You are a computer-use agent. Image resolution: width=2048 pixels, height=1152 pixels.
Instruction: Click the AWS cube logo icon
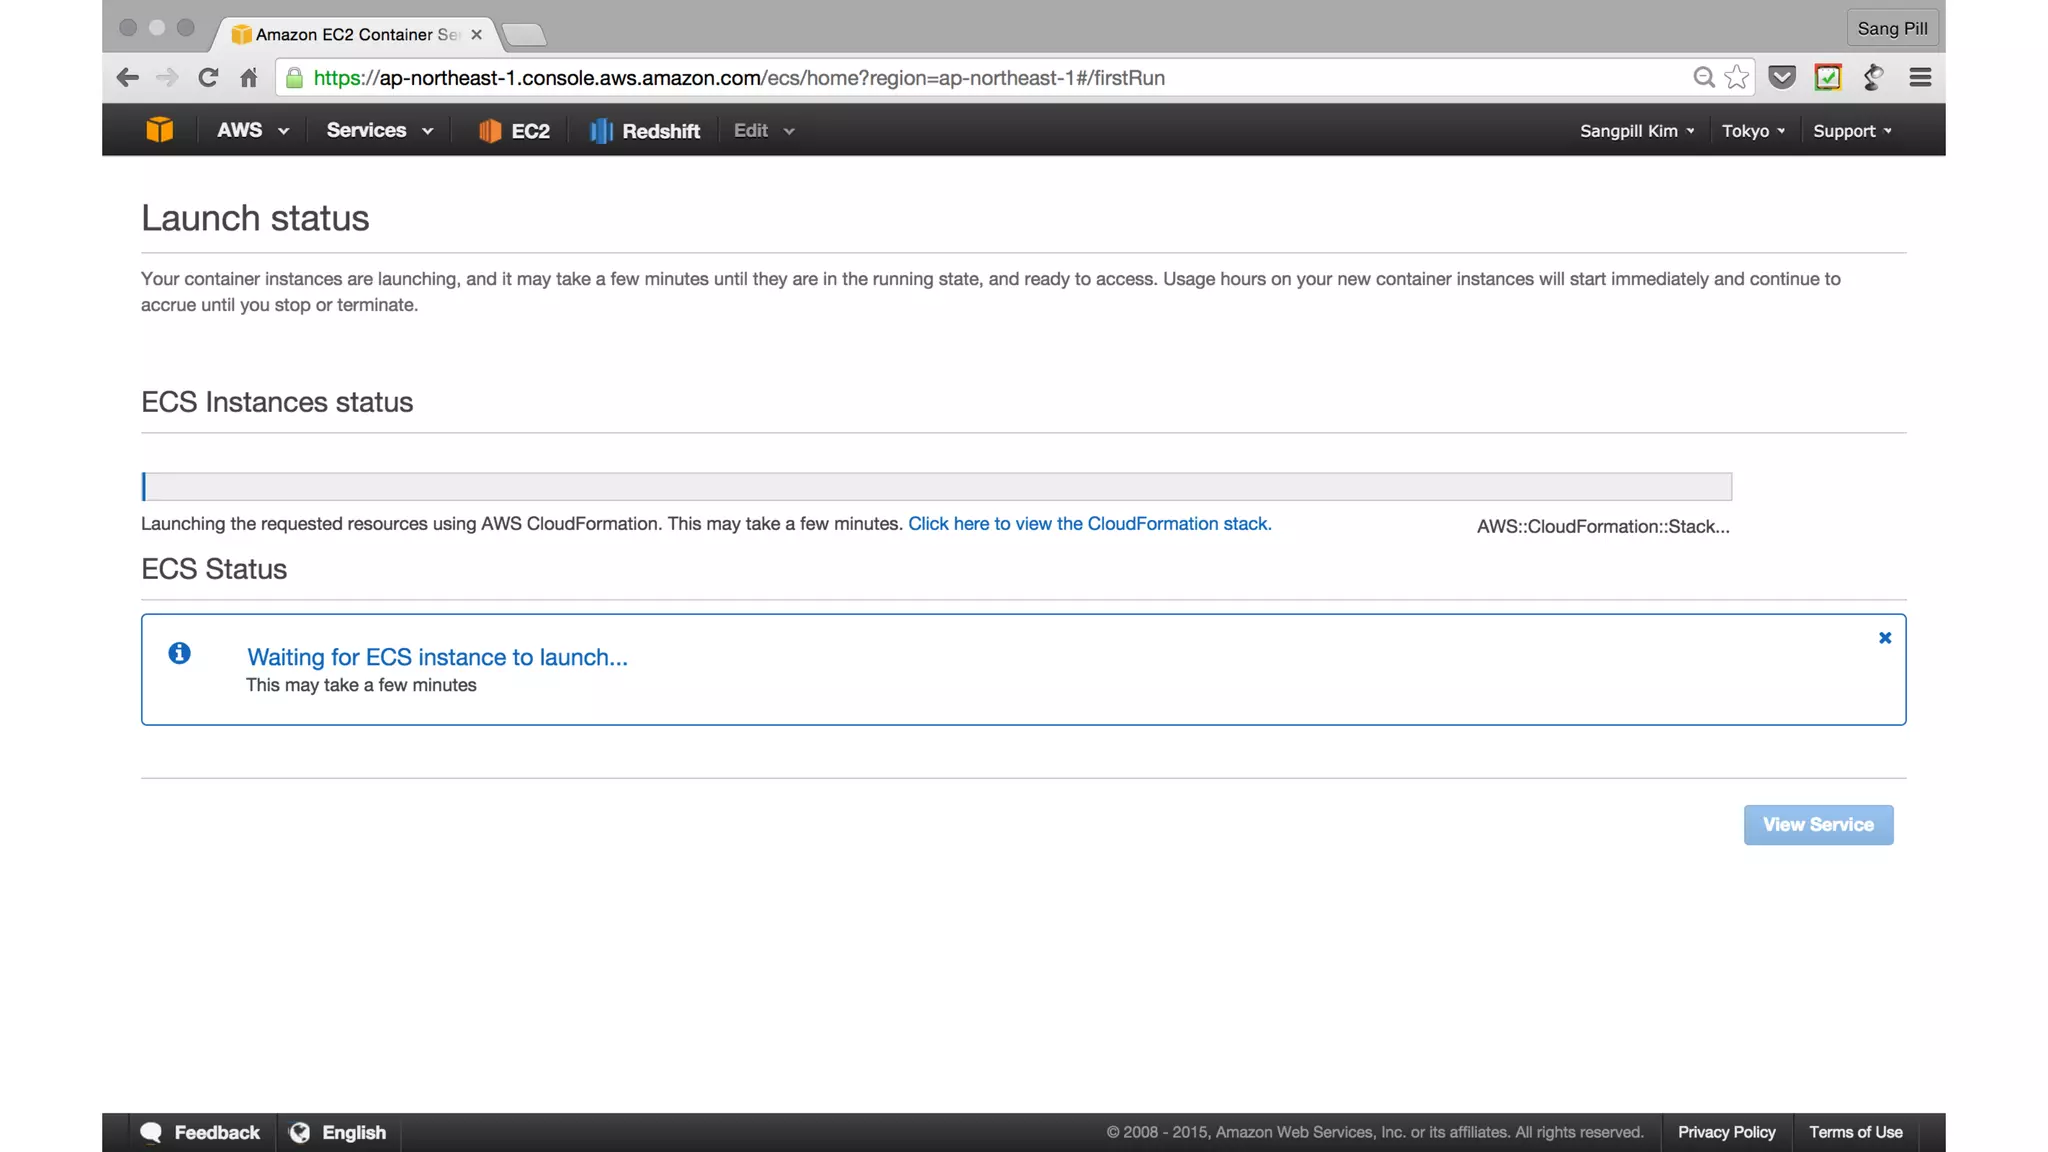click(159, 130)
